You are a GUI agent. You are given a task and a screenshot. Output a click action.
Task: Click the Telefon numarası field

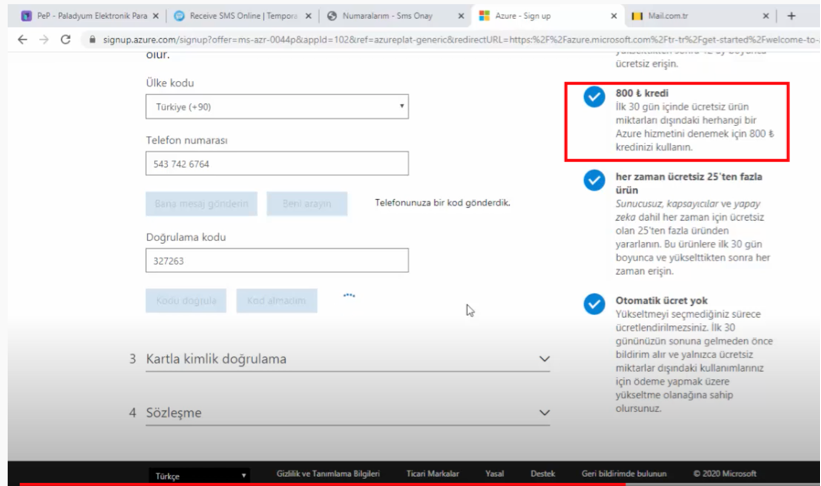(277, 163)
